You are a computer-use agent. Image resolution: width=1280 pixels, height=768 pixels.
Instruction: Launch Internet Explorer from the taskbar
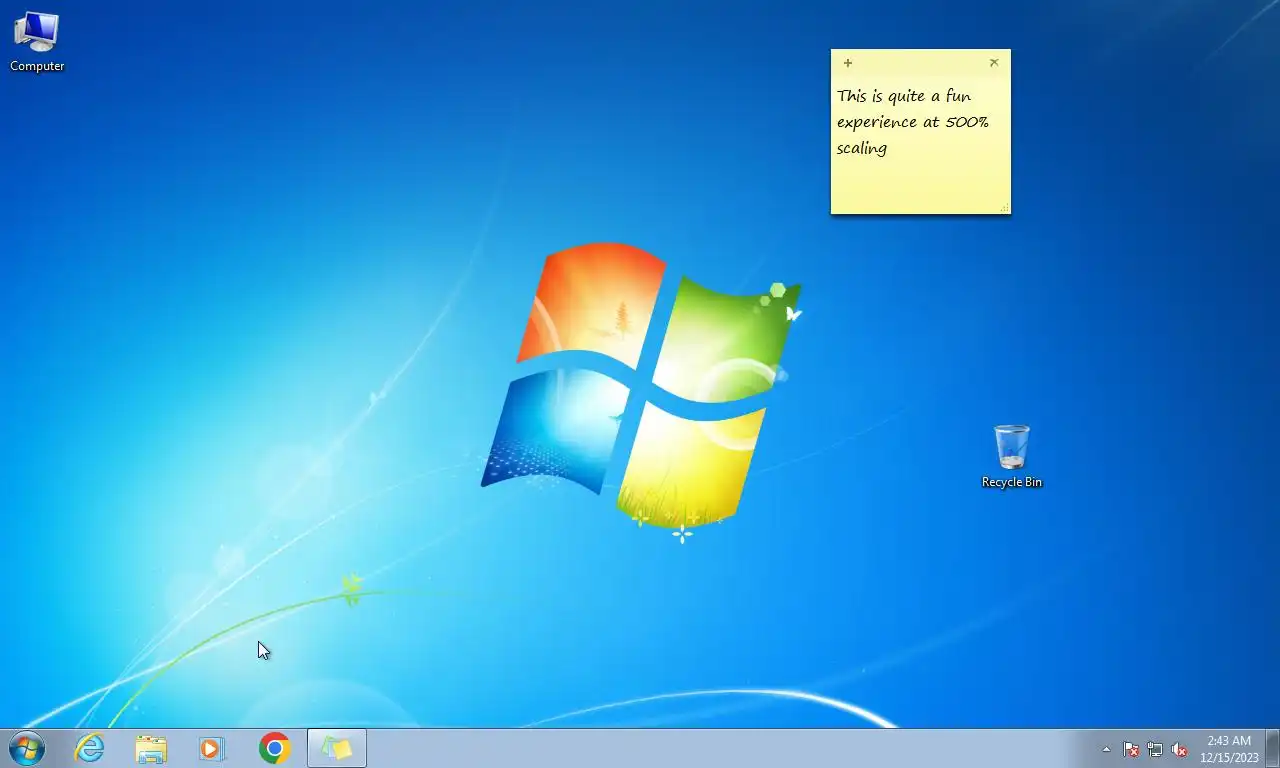[x=90, y=748]
